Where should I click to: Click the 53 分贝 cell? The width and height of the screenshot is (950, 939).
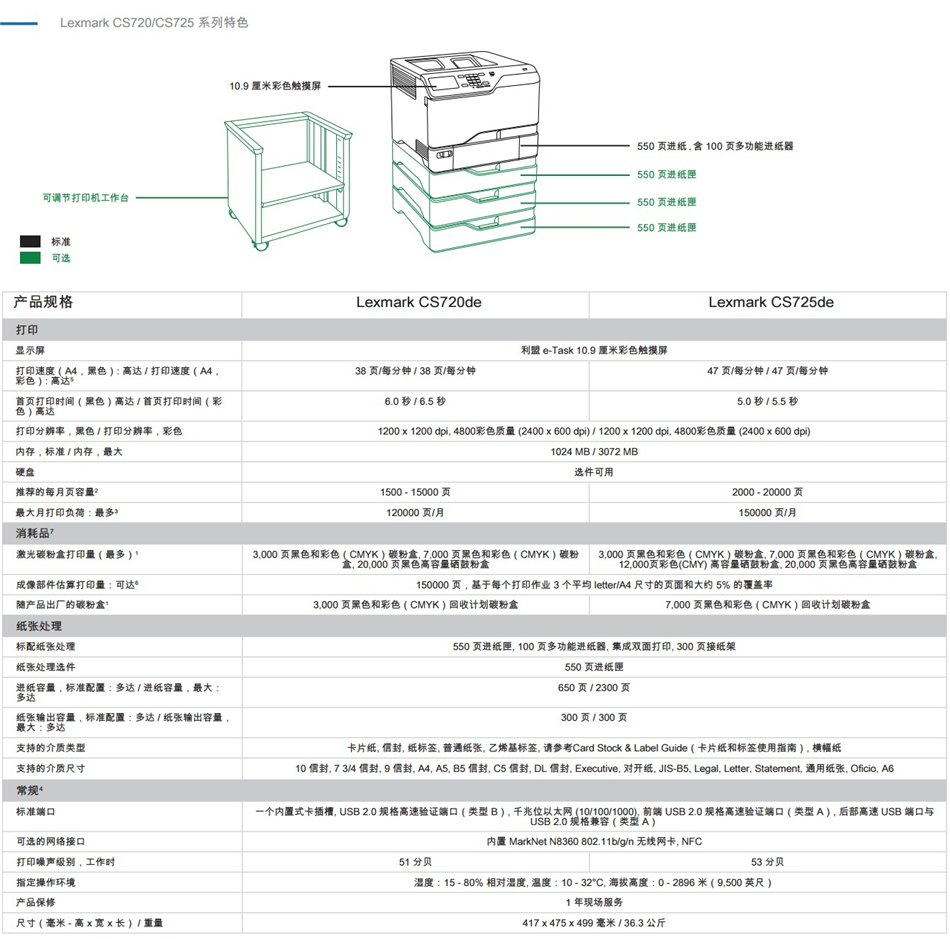click(767, 861)
